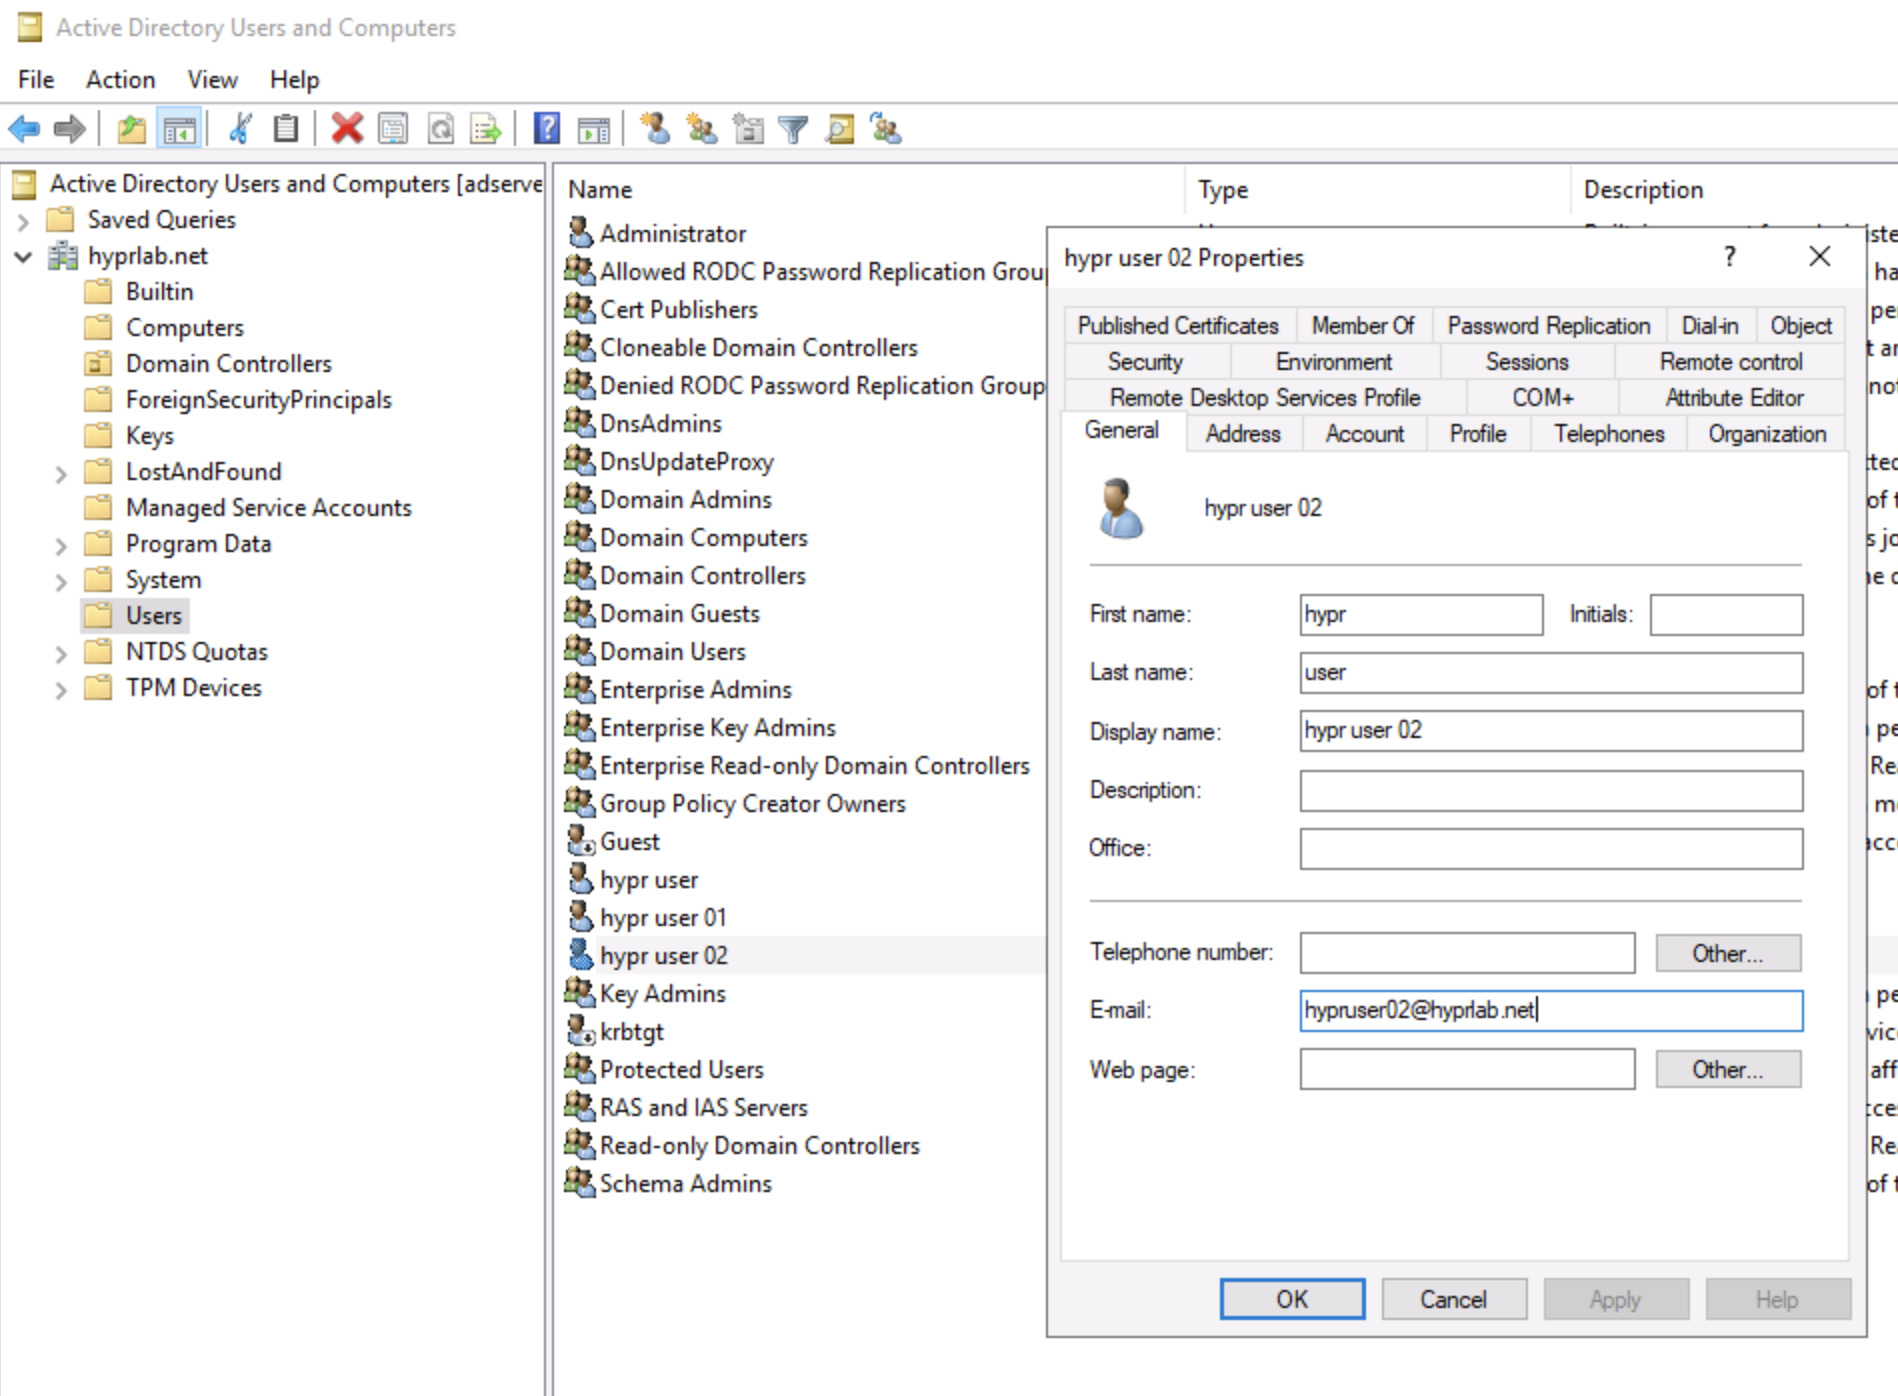Switch to the Member Of tab
The width and height of the screenshot is (1898, 1396).
pos(1363,325)
